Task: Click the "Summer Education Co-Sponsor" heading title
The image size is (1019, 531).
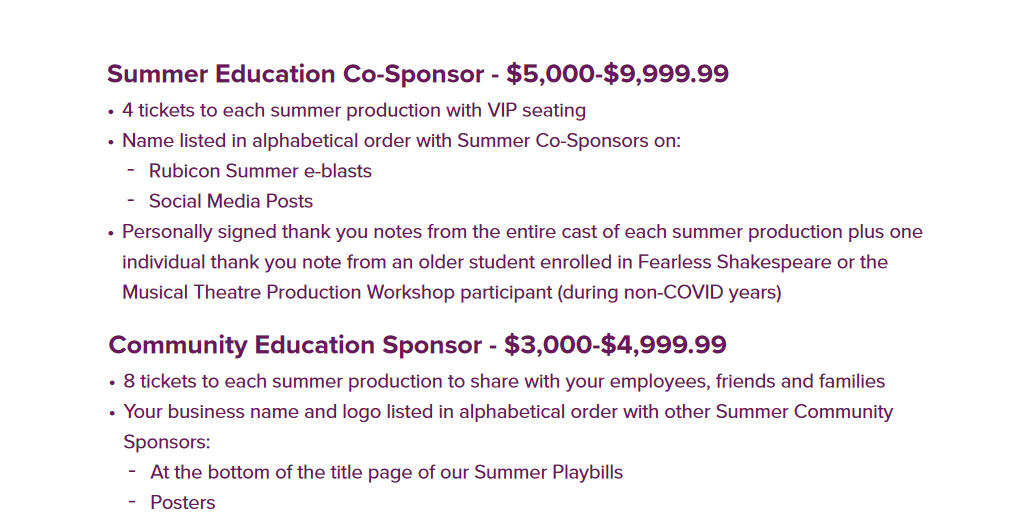Action: point(295,74)
